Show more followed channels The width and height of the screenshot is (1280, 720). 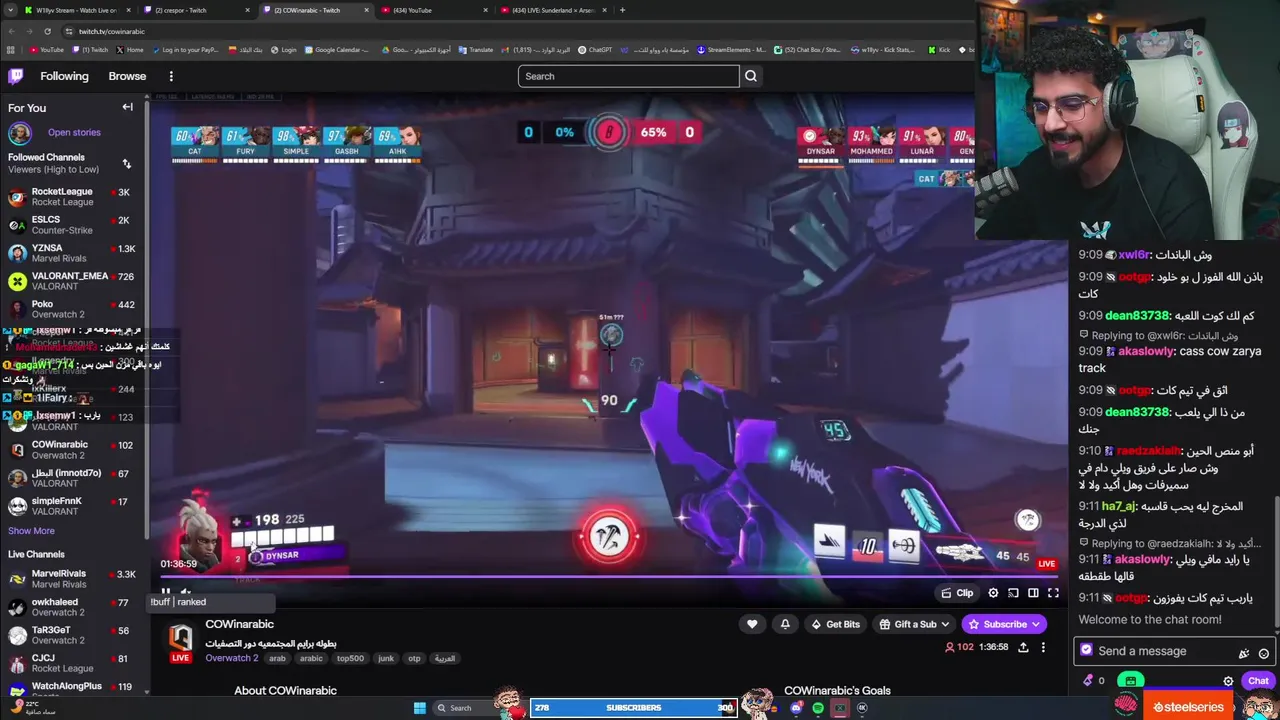(x=31, y=531)
